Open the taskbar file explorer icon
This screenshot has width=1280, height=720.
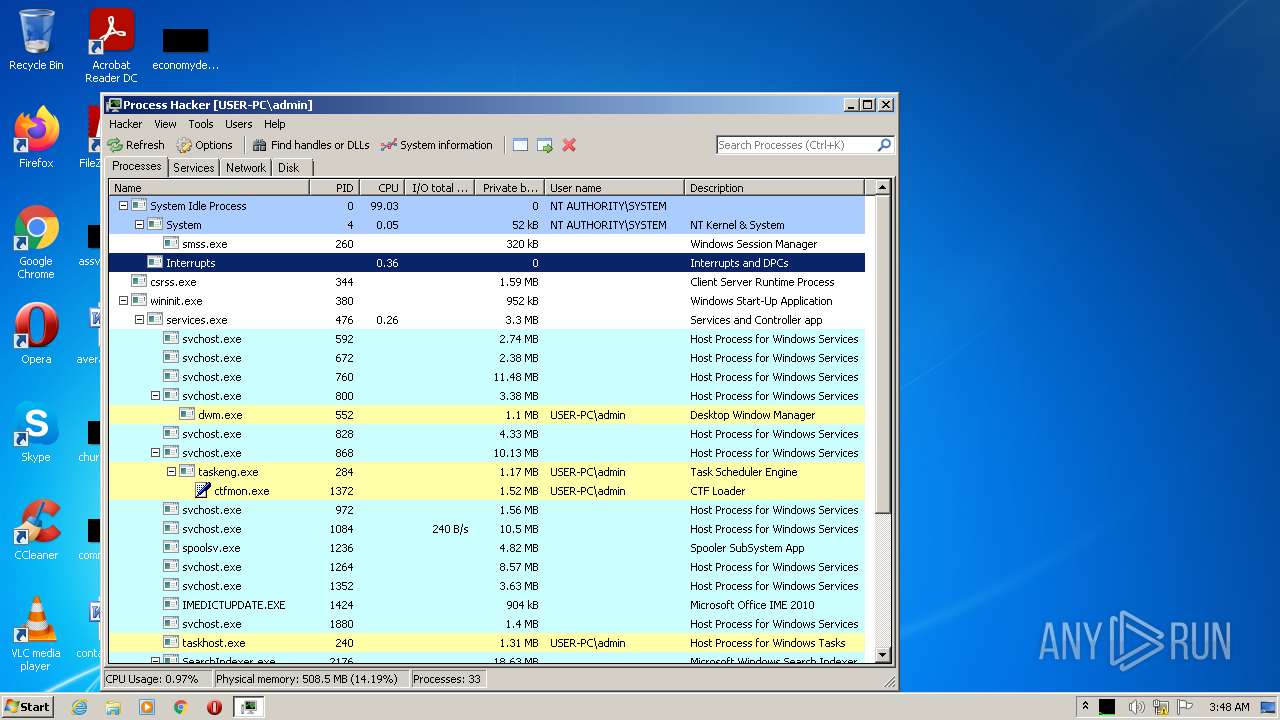pyautogui.click(x=113, y=707)
